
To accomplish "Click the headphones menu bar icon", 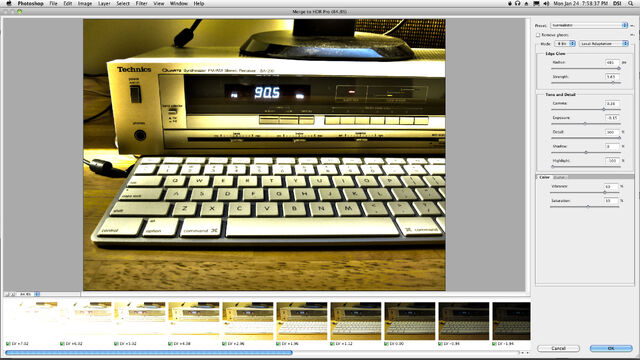I will tap(518, 3).
